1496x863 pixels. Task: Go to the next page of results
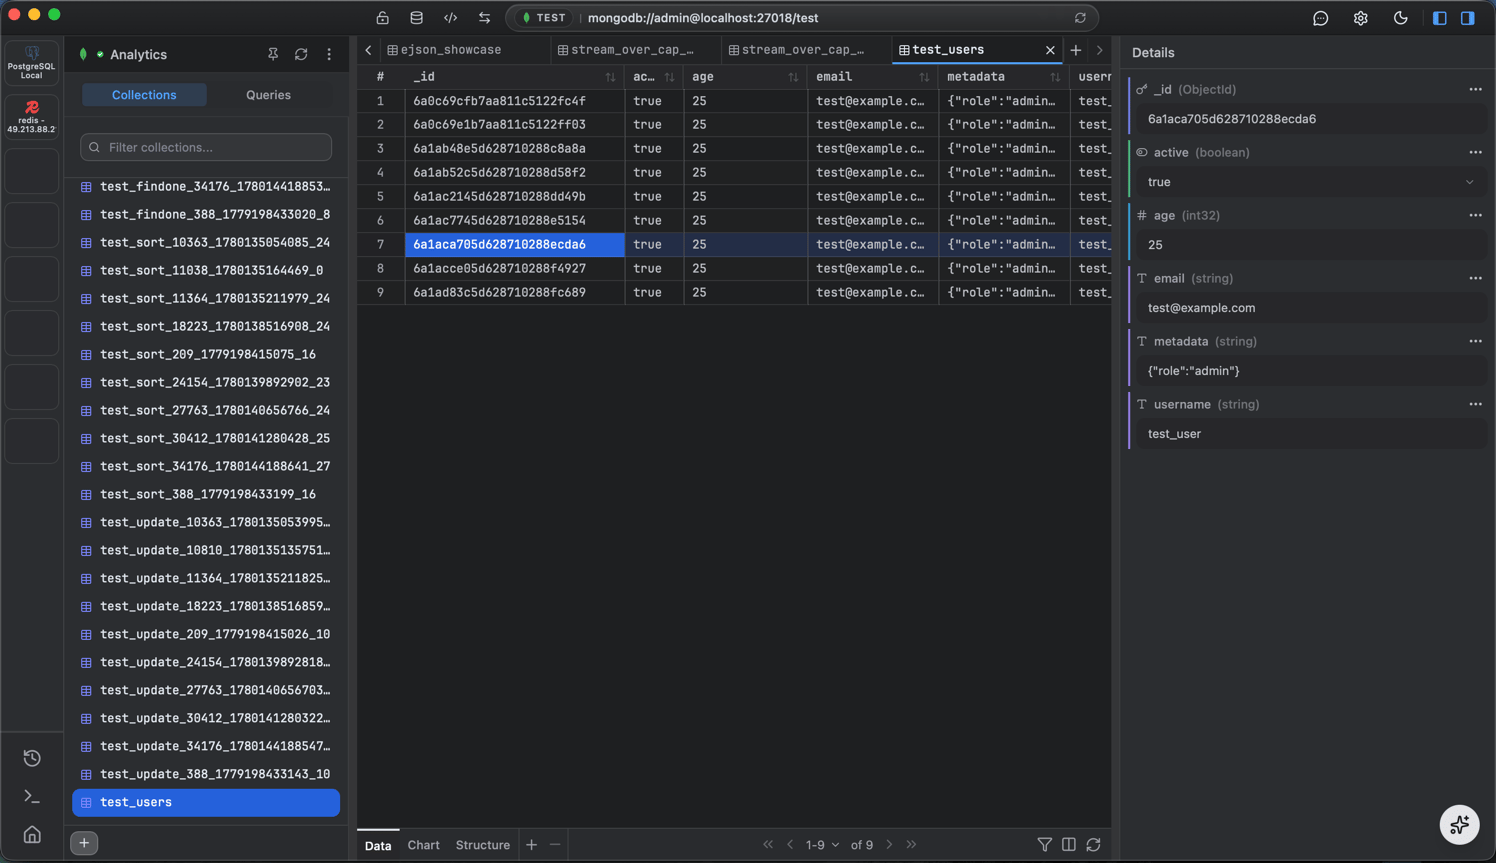[x=889, y=845]
